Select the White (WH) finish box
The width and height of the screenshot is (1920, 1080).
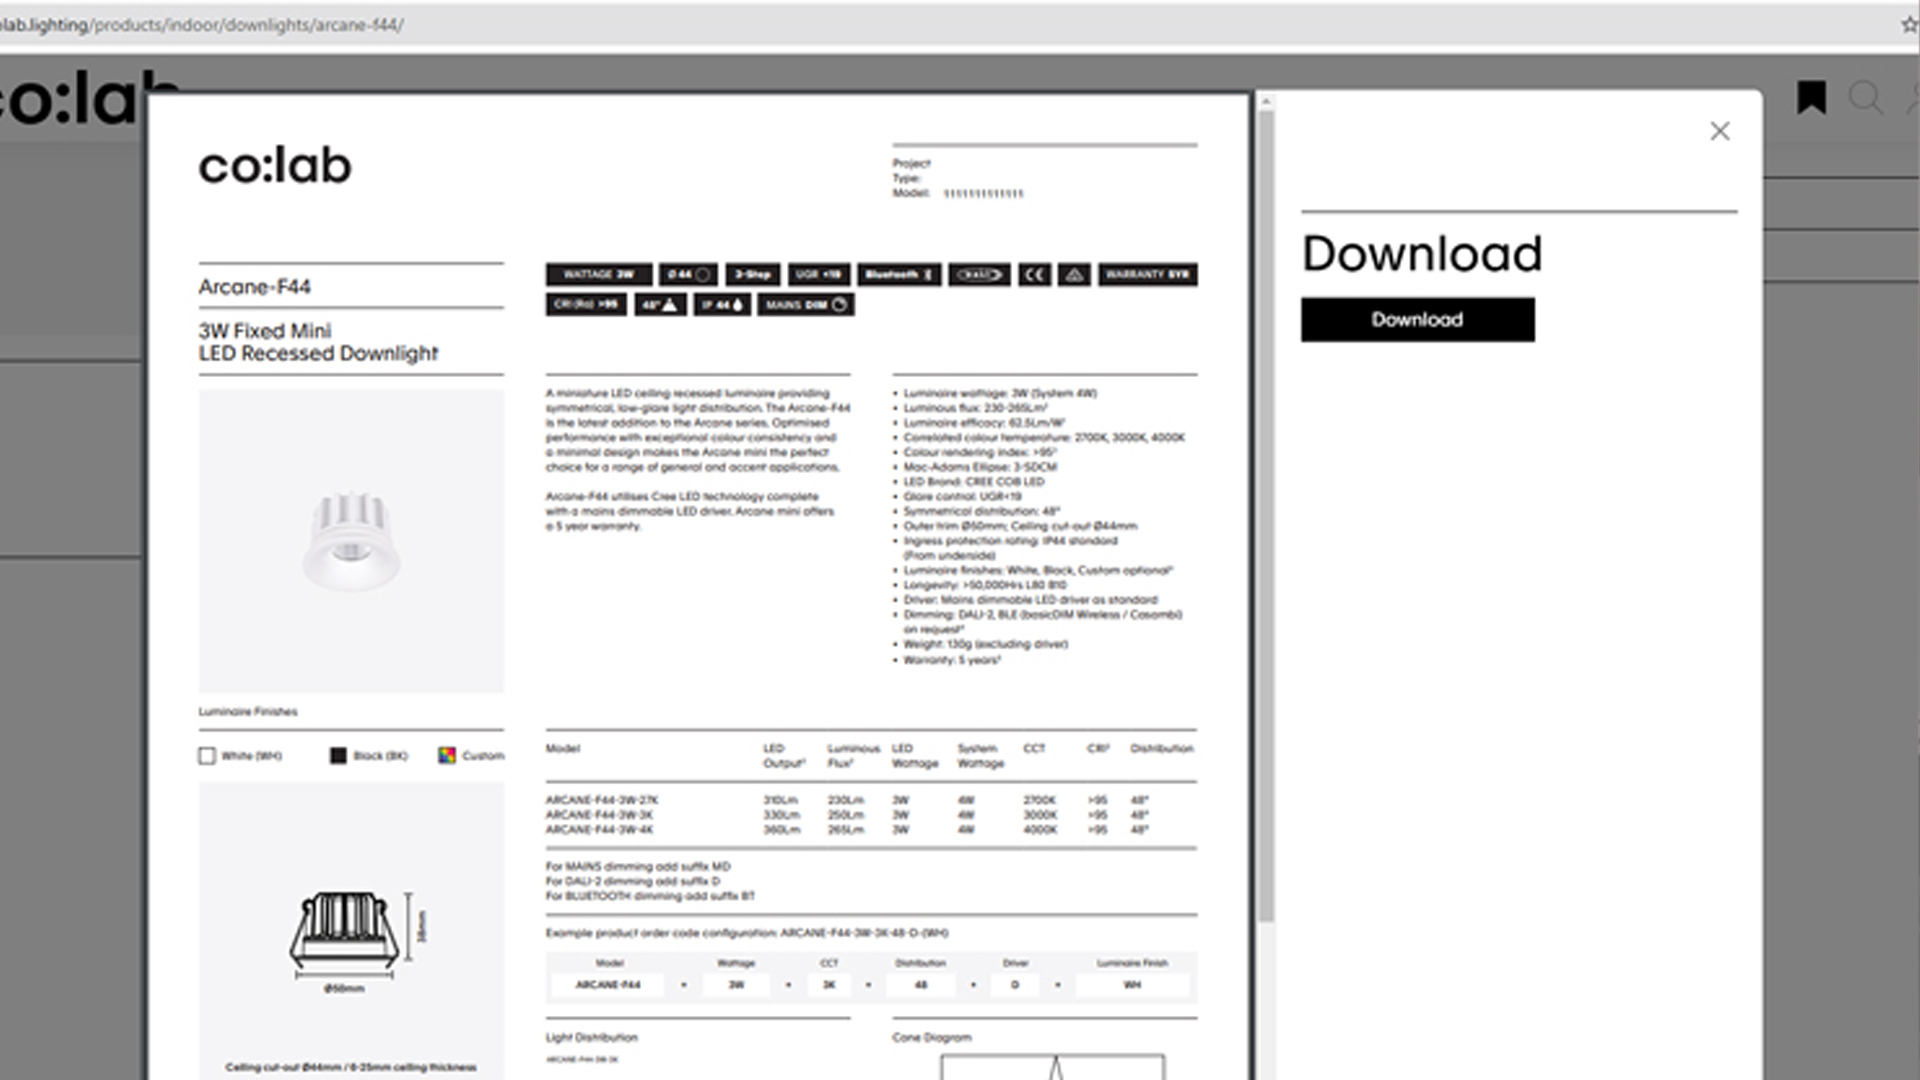coord(207,756)
